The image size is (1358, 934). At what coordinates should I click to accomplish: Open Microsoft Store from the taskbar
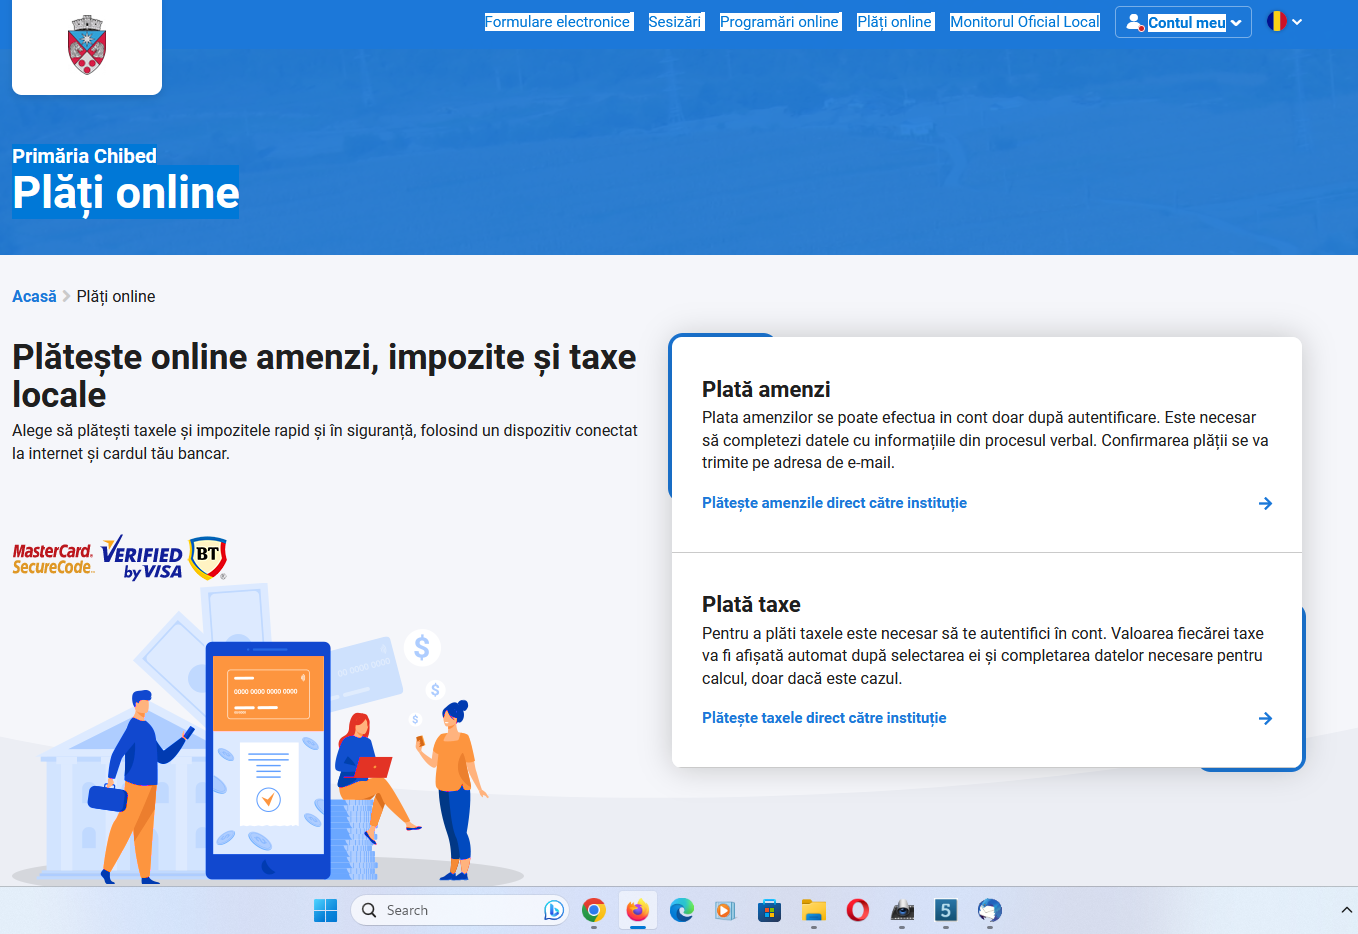pos(769,910)
